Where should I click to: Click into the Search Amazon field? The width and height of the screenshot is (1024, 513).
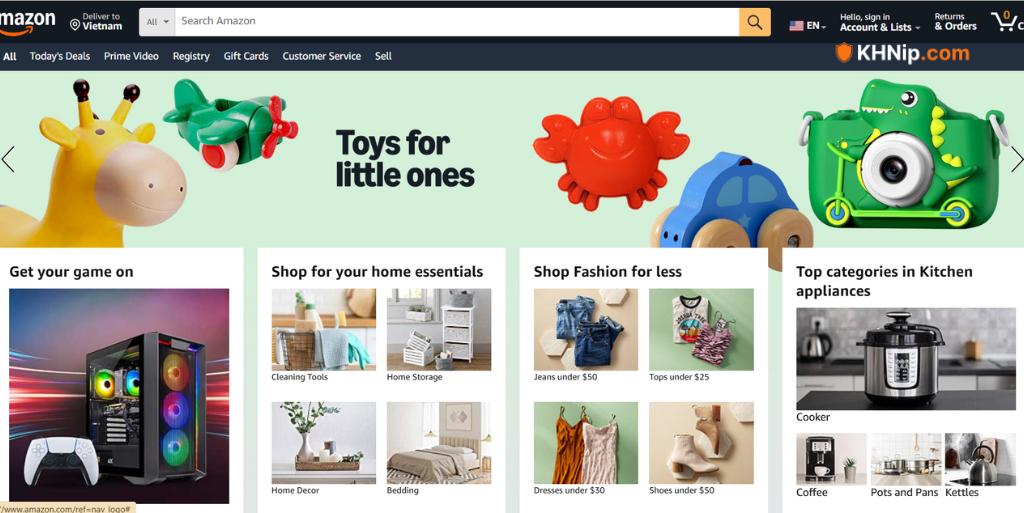coord(456,22)
